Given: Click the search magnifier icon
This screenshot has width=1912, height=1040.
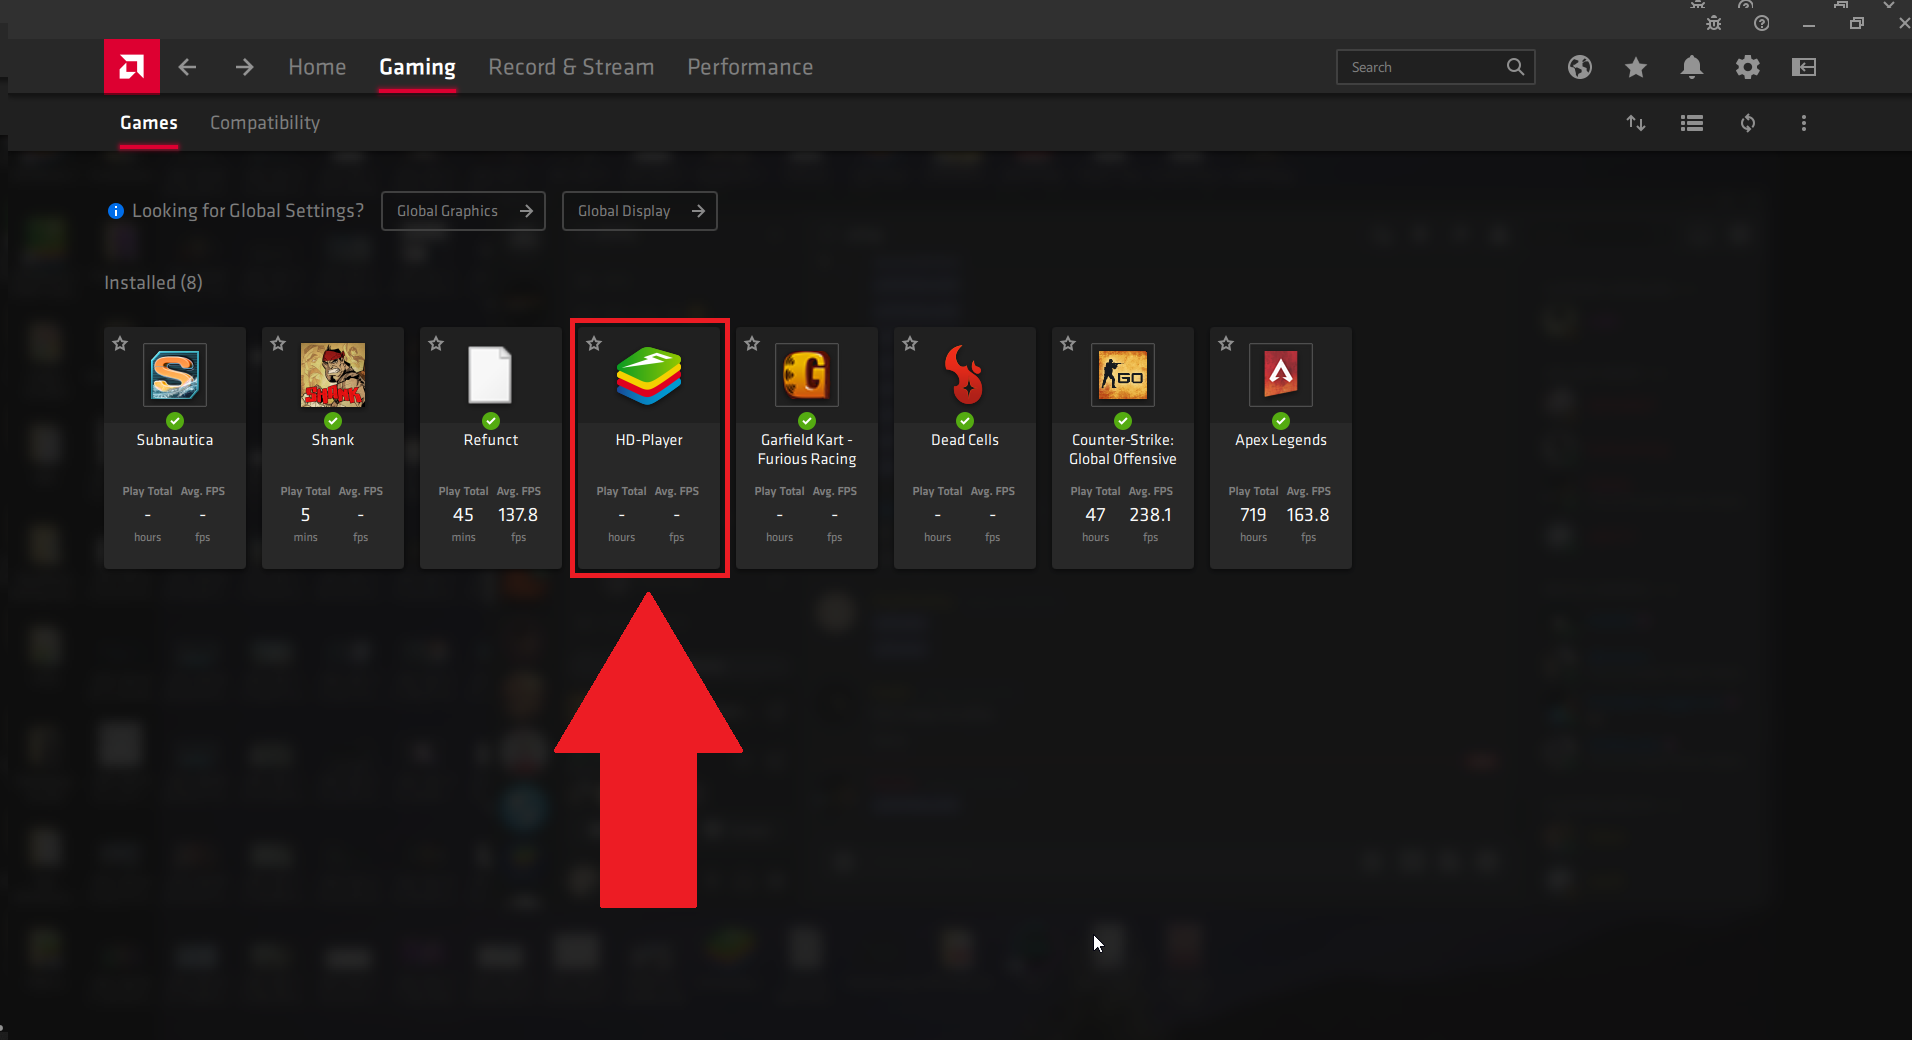Looking at the screenshot, I should coord(1515,67).
